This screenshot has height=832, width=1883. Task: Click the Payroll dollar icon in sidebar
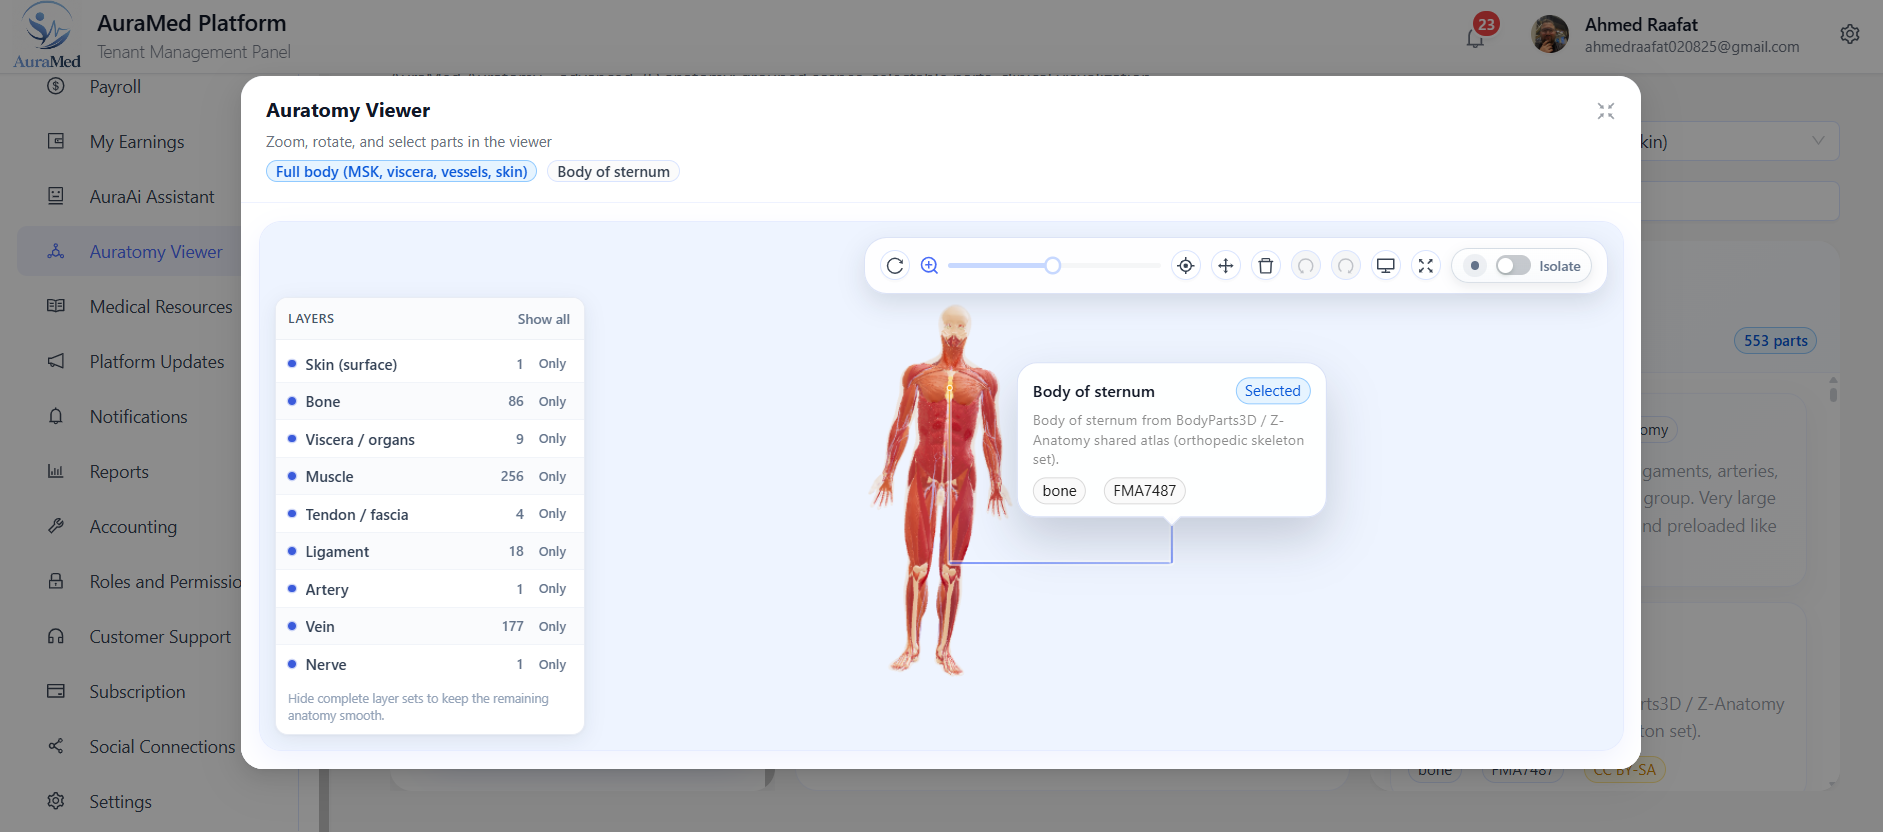pos(56,86)
